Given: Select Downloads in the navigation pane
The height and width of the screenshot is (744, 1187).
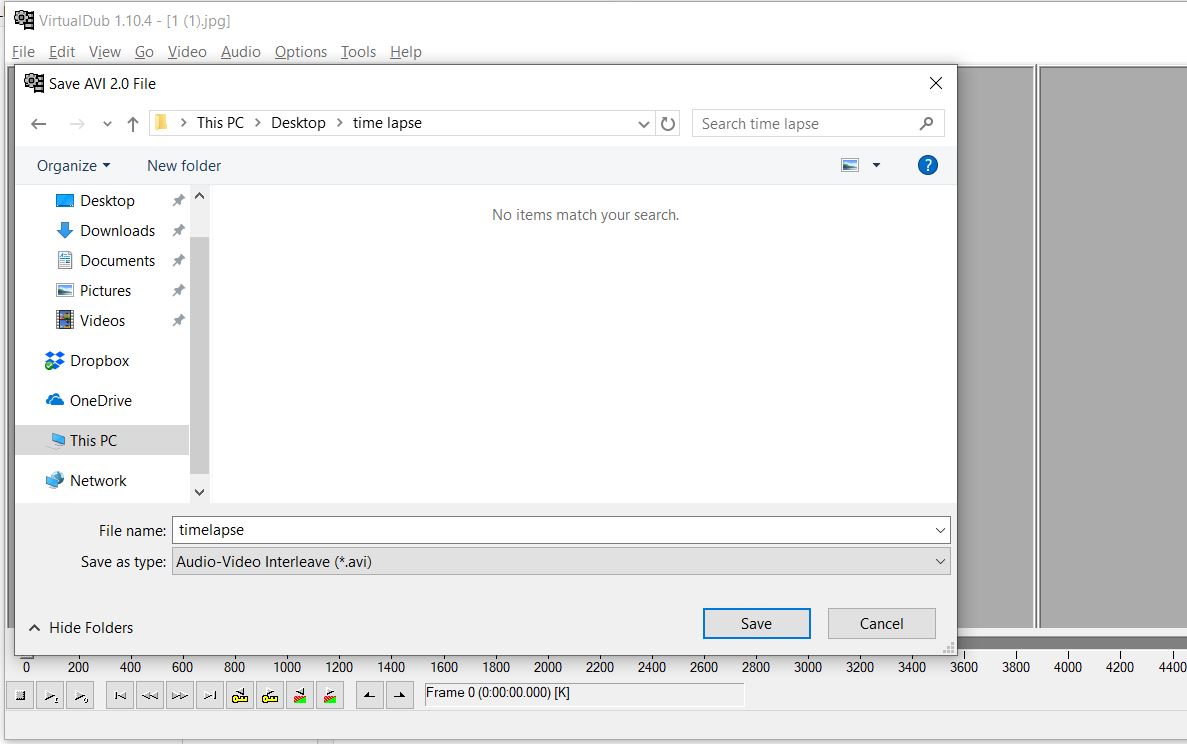Looking at the screenshot, I should pos(117,231).
